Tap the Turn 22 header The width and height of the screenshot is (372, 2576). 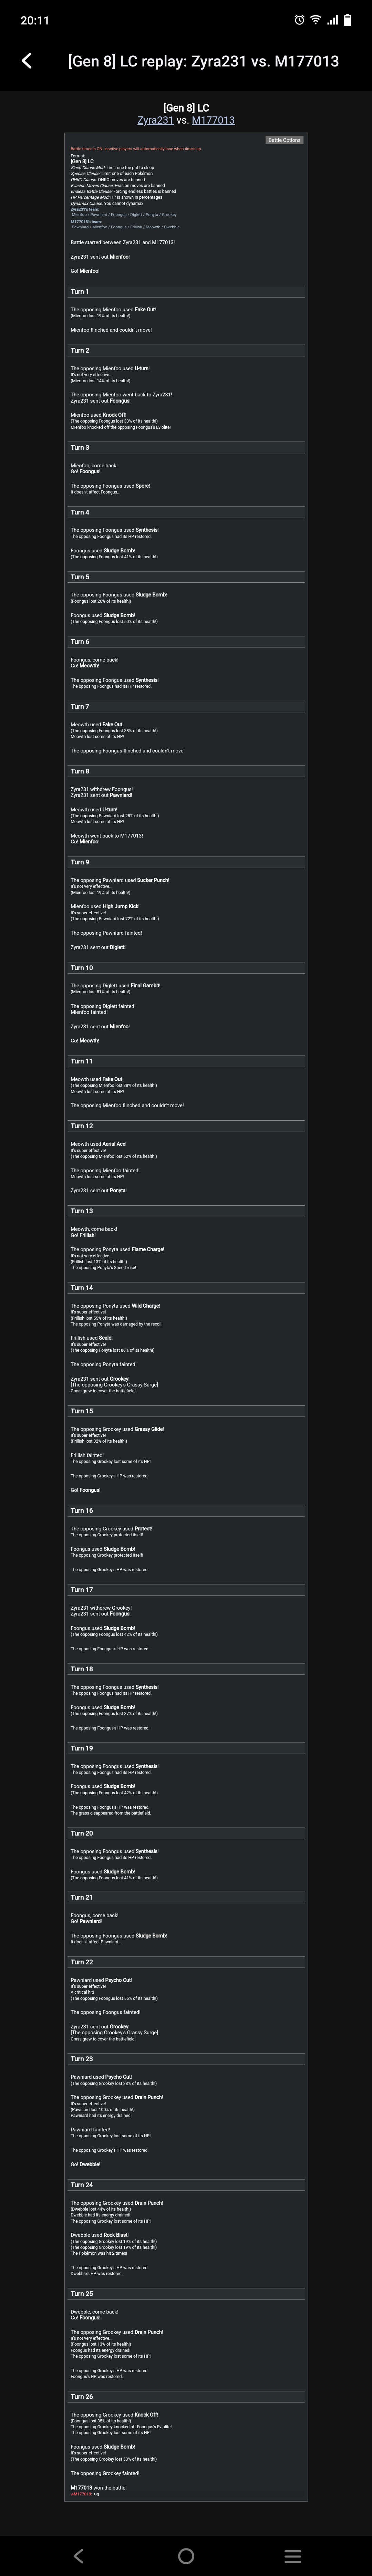tap(82, 1962)
